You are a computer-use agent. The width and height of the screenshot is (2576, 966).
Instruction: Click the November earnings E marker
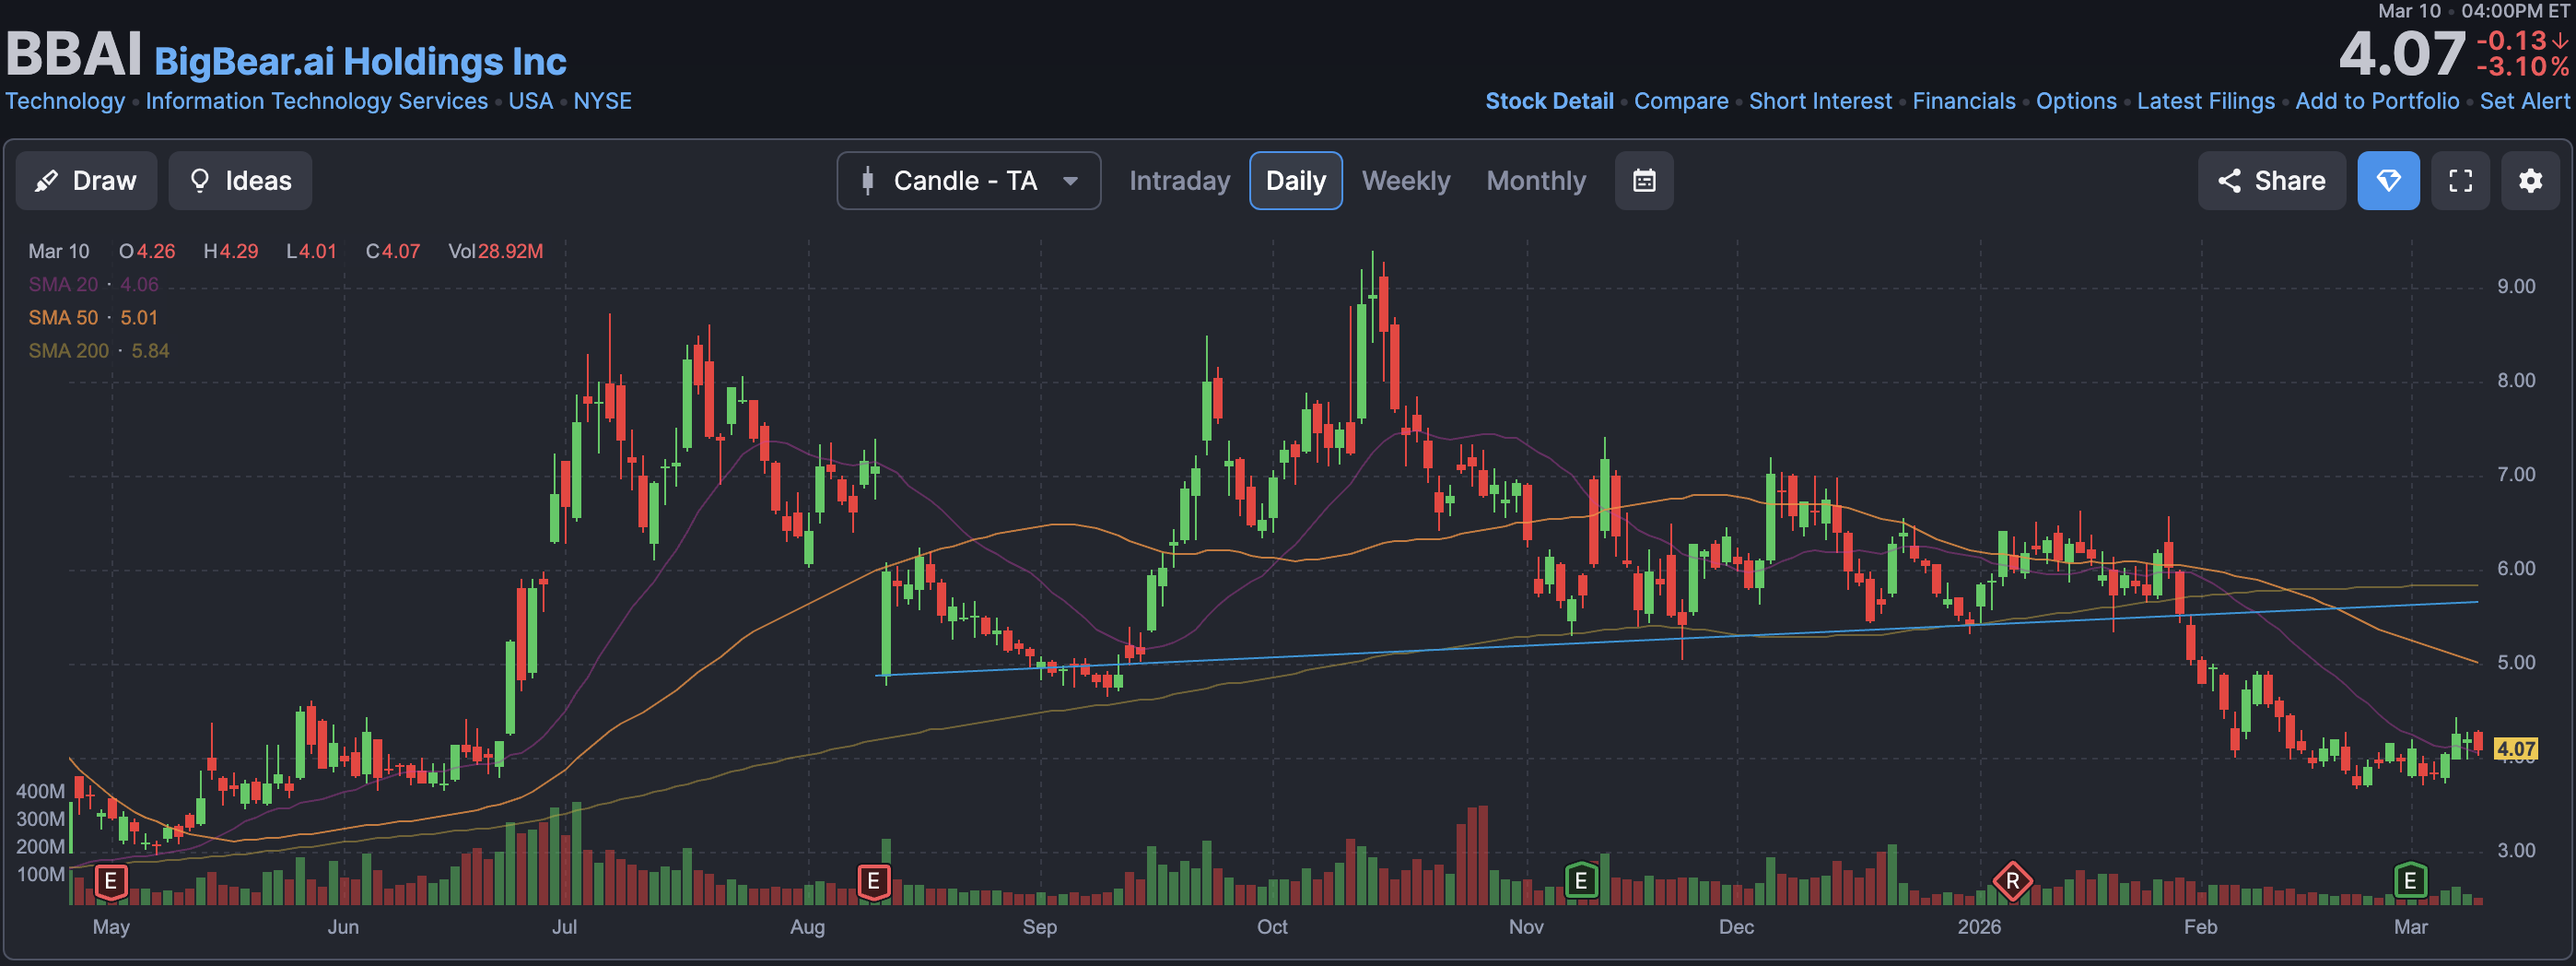pos(1581,881)
